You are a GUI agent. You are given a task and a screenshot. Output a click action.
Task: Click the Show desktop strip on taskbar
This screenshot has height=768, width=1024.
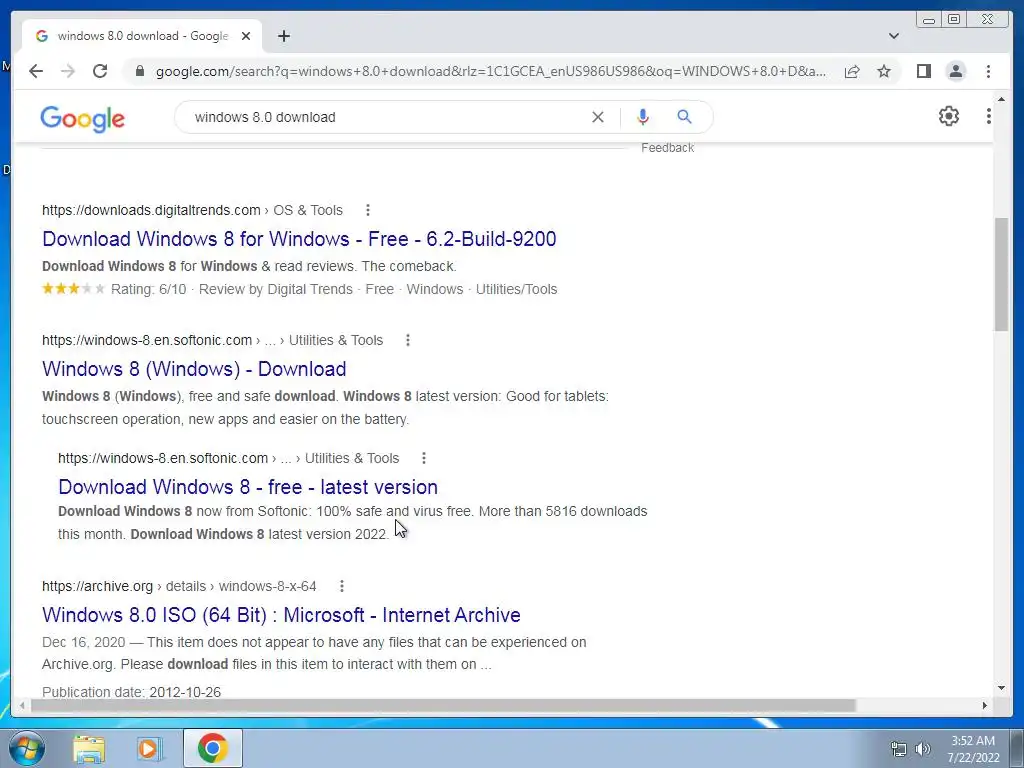1018,748
